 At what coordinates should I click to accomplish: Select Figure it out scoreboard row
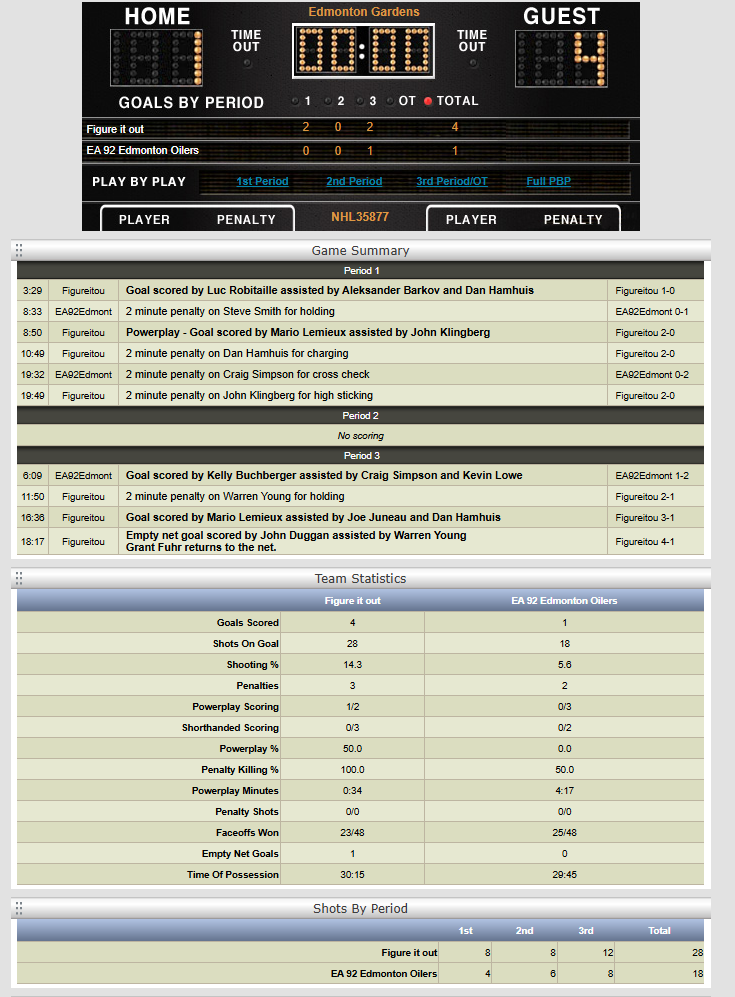(361, 129)
